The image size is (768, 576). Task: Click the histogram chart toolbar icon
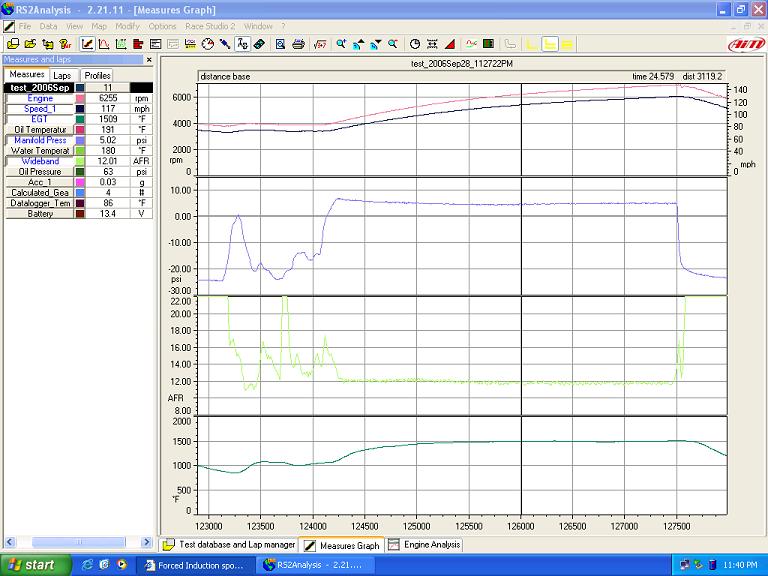[x=104, y=44]
